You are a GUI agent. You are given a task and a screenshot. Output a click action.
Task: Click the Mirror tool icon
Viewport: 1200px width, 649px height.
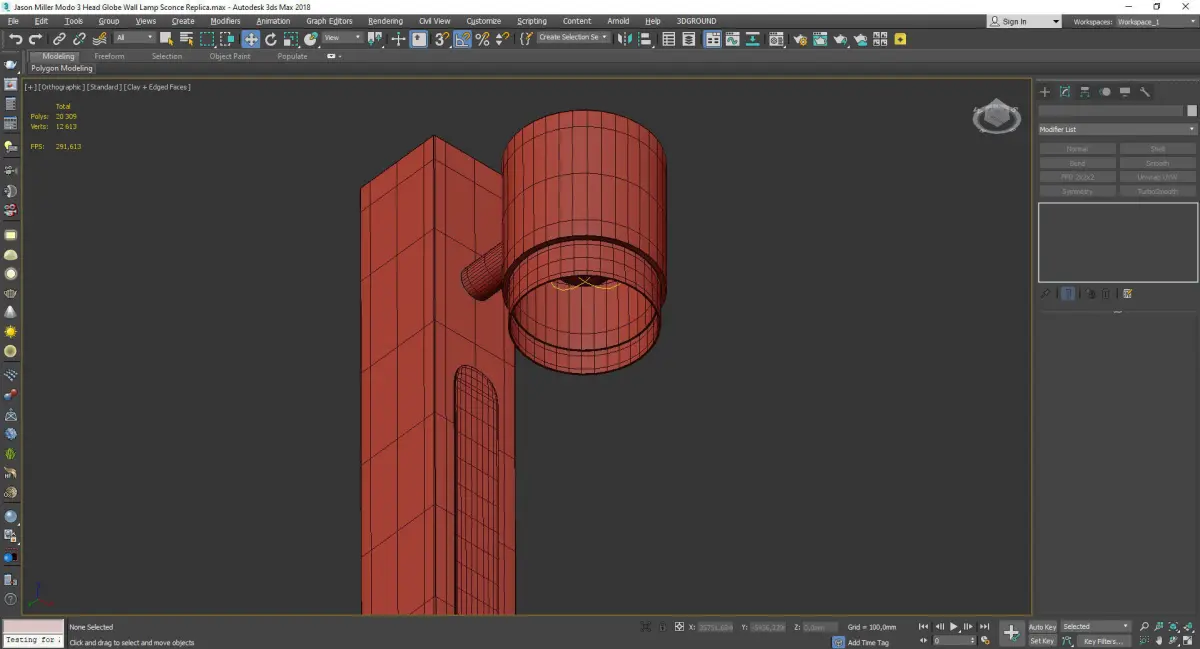click(x=624, y=39)
